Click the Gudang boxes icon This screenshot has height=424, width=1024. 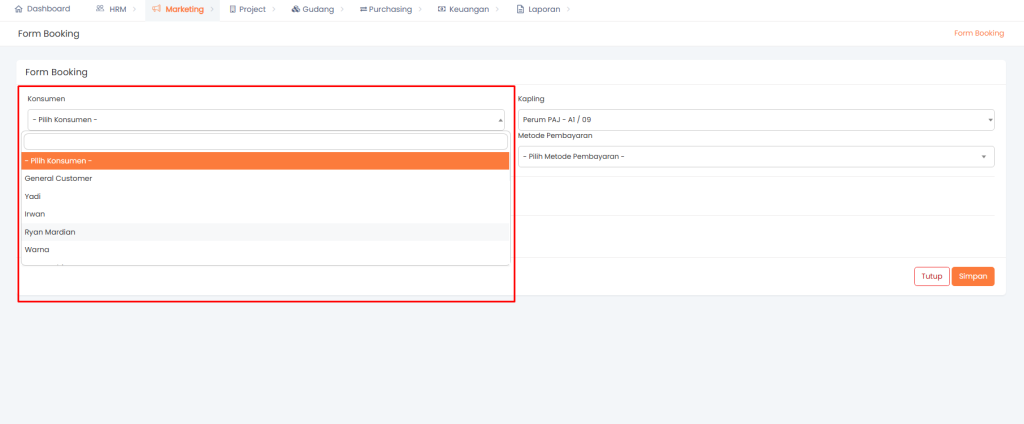296,9
